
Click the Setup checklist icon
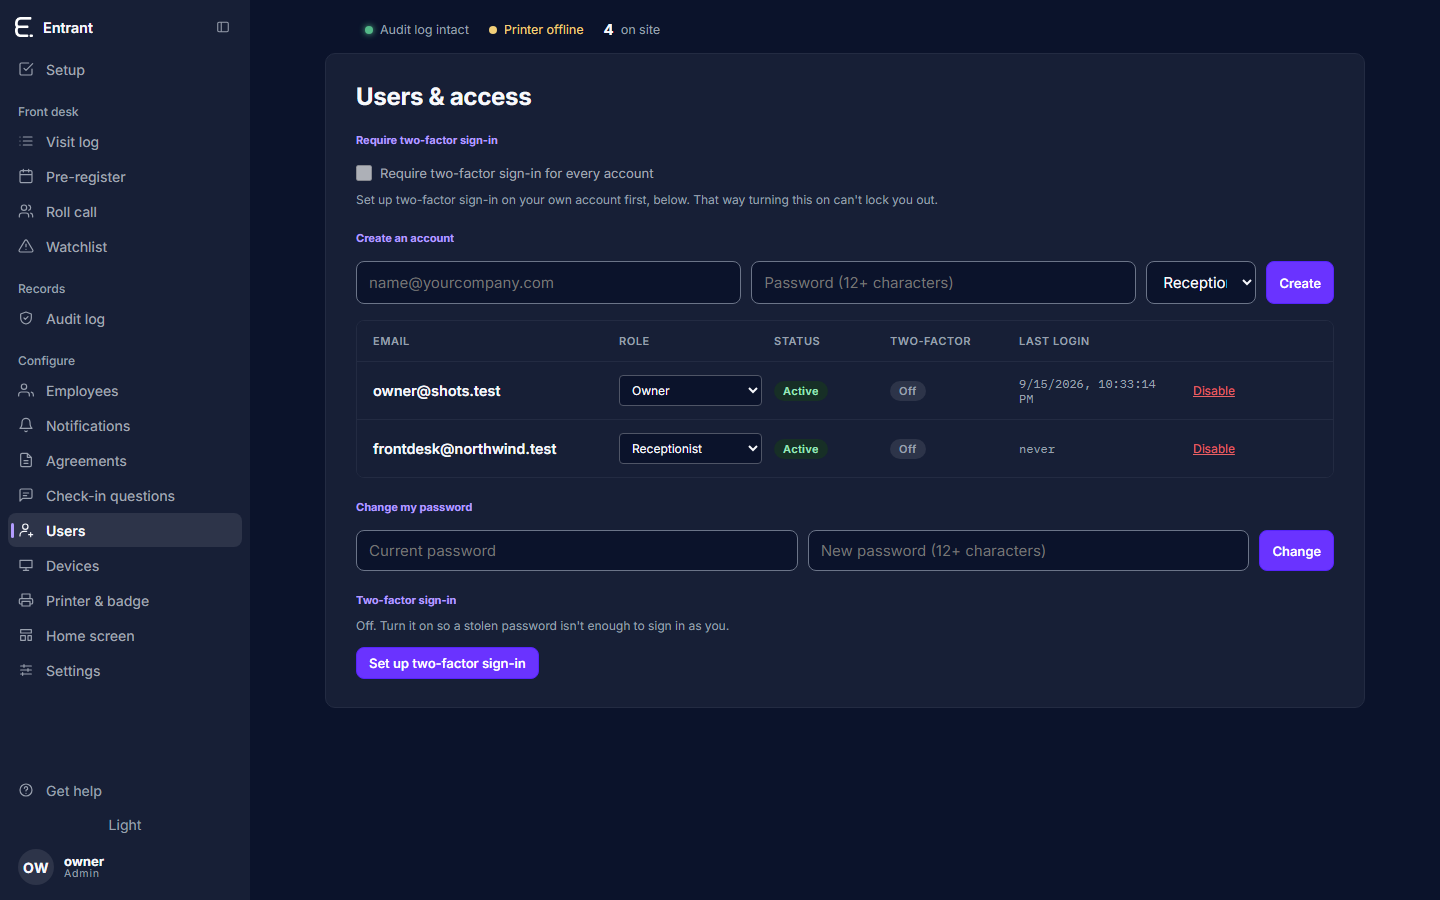(26, 69)
